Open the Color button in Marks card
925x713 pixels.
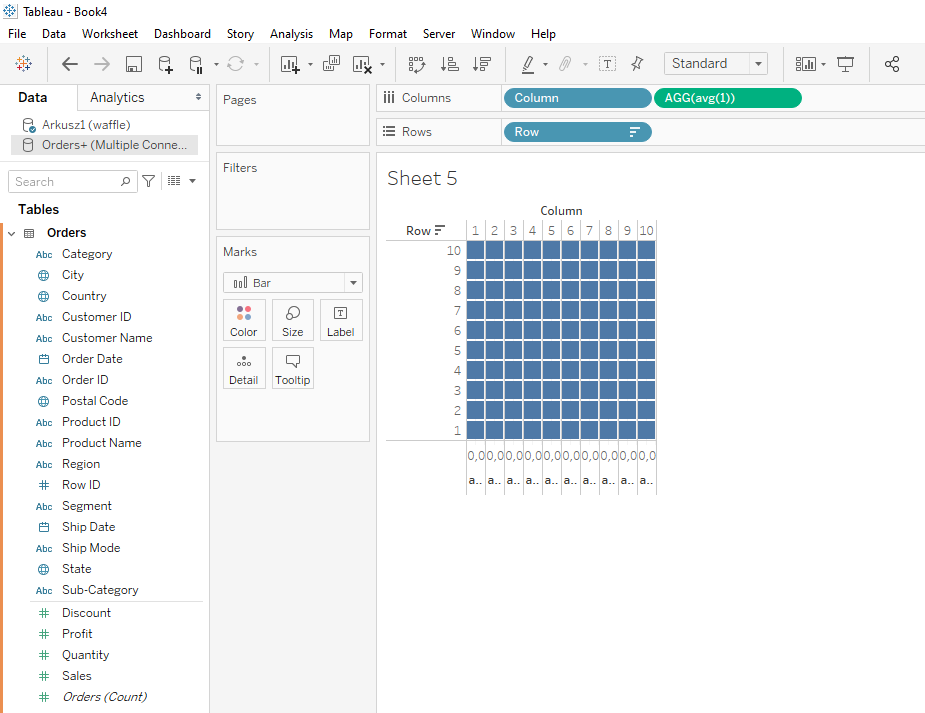tap(244, 320)
